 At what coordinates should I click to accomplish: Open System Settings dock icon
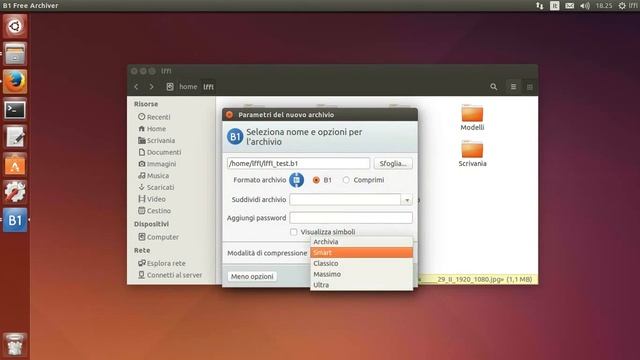tap(15, 192)
